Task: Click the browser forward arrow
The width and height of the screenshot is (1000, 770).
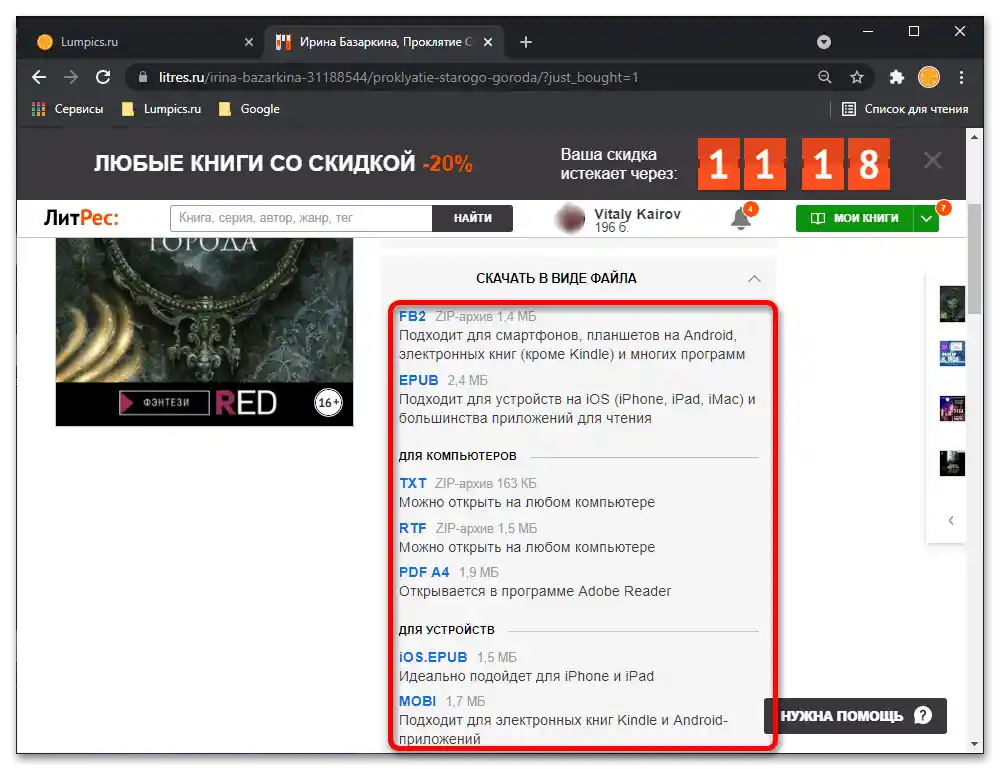Action: (x=71, y=77)
